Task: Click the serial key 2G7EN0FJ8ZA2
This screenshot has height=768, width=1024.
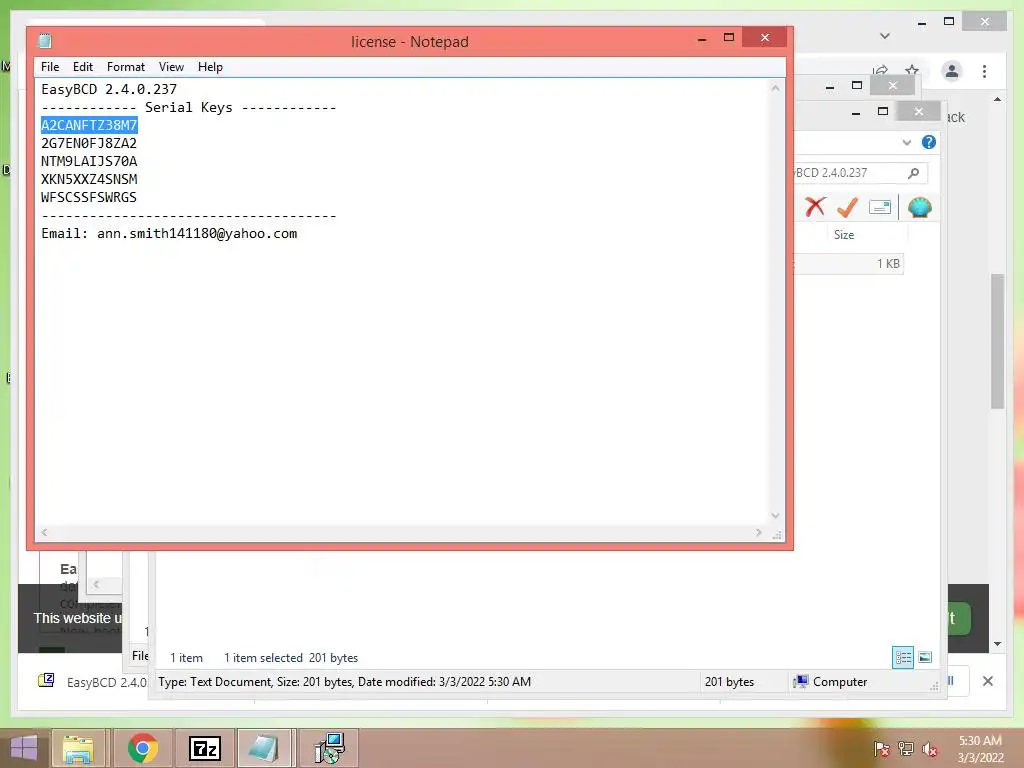Action: 89,143
